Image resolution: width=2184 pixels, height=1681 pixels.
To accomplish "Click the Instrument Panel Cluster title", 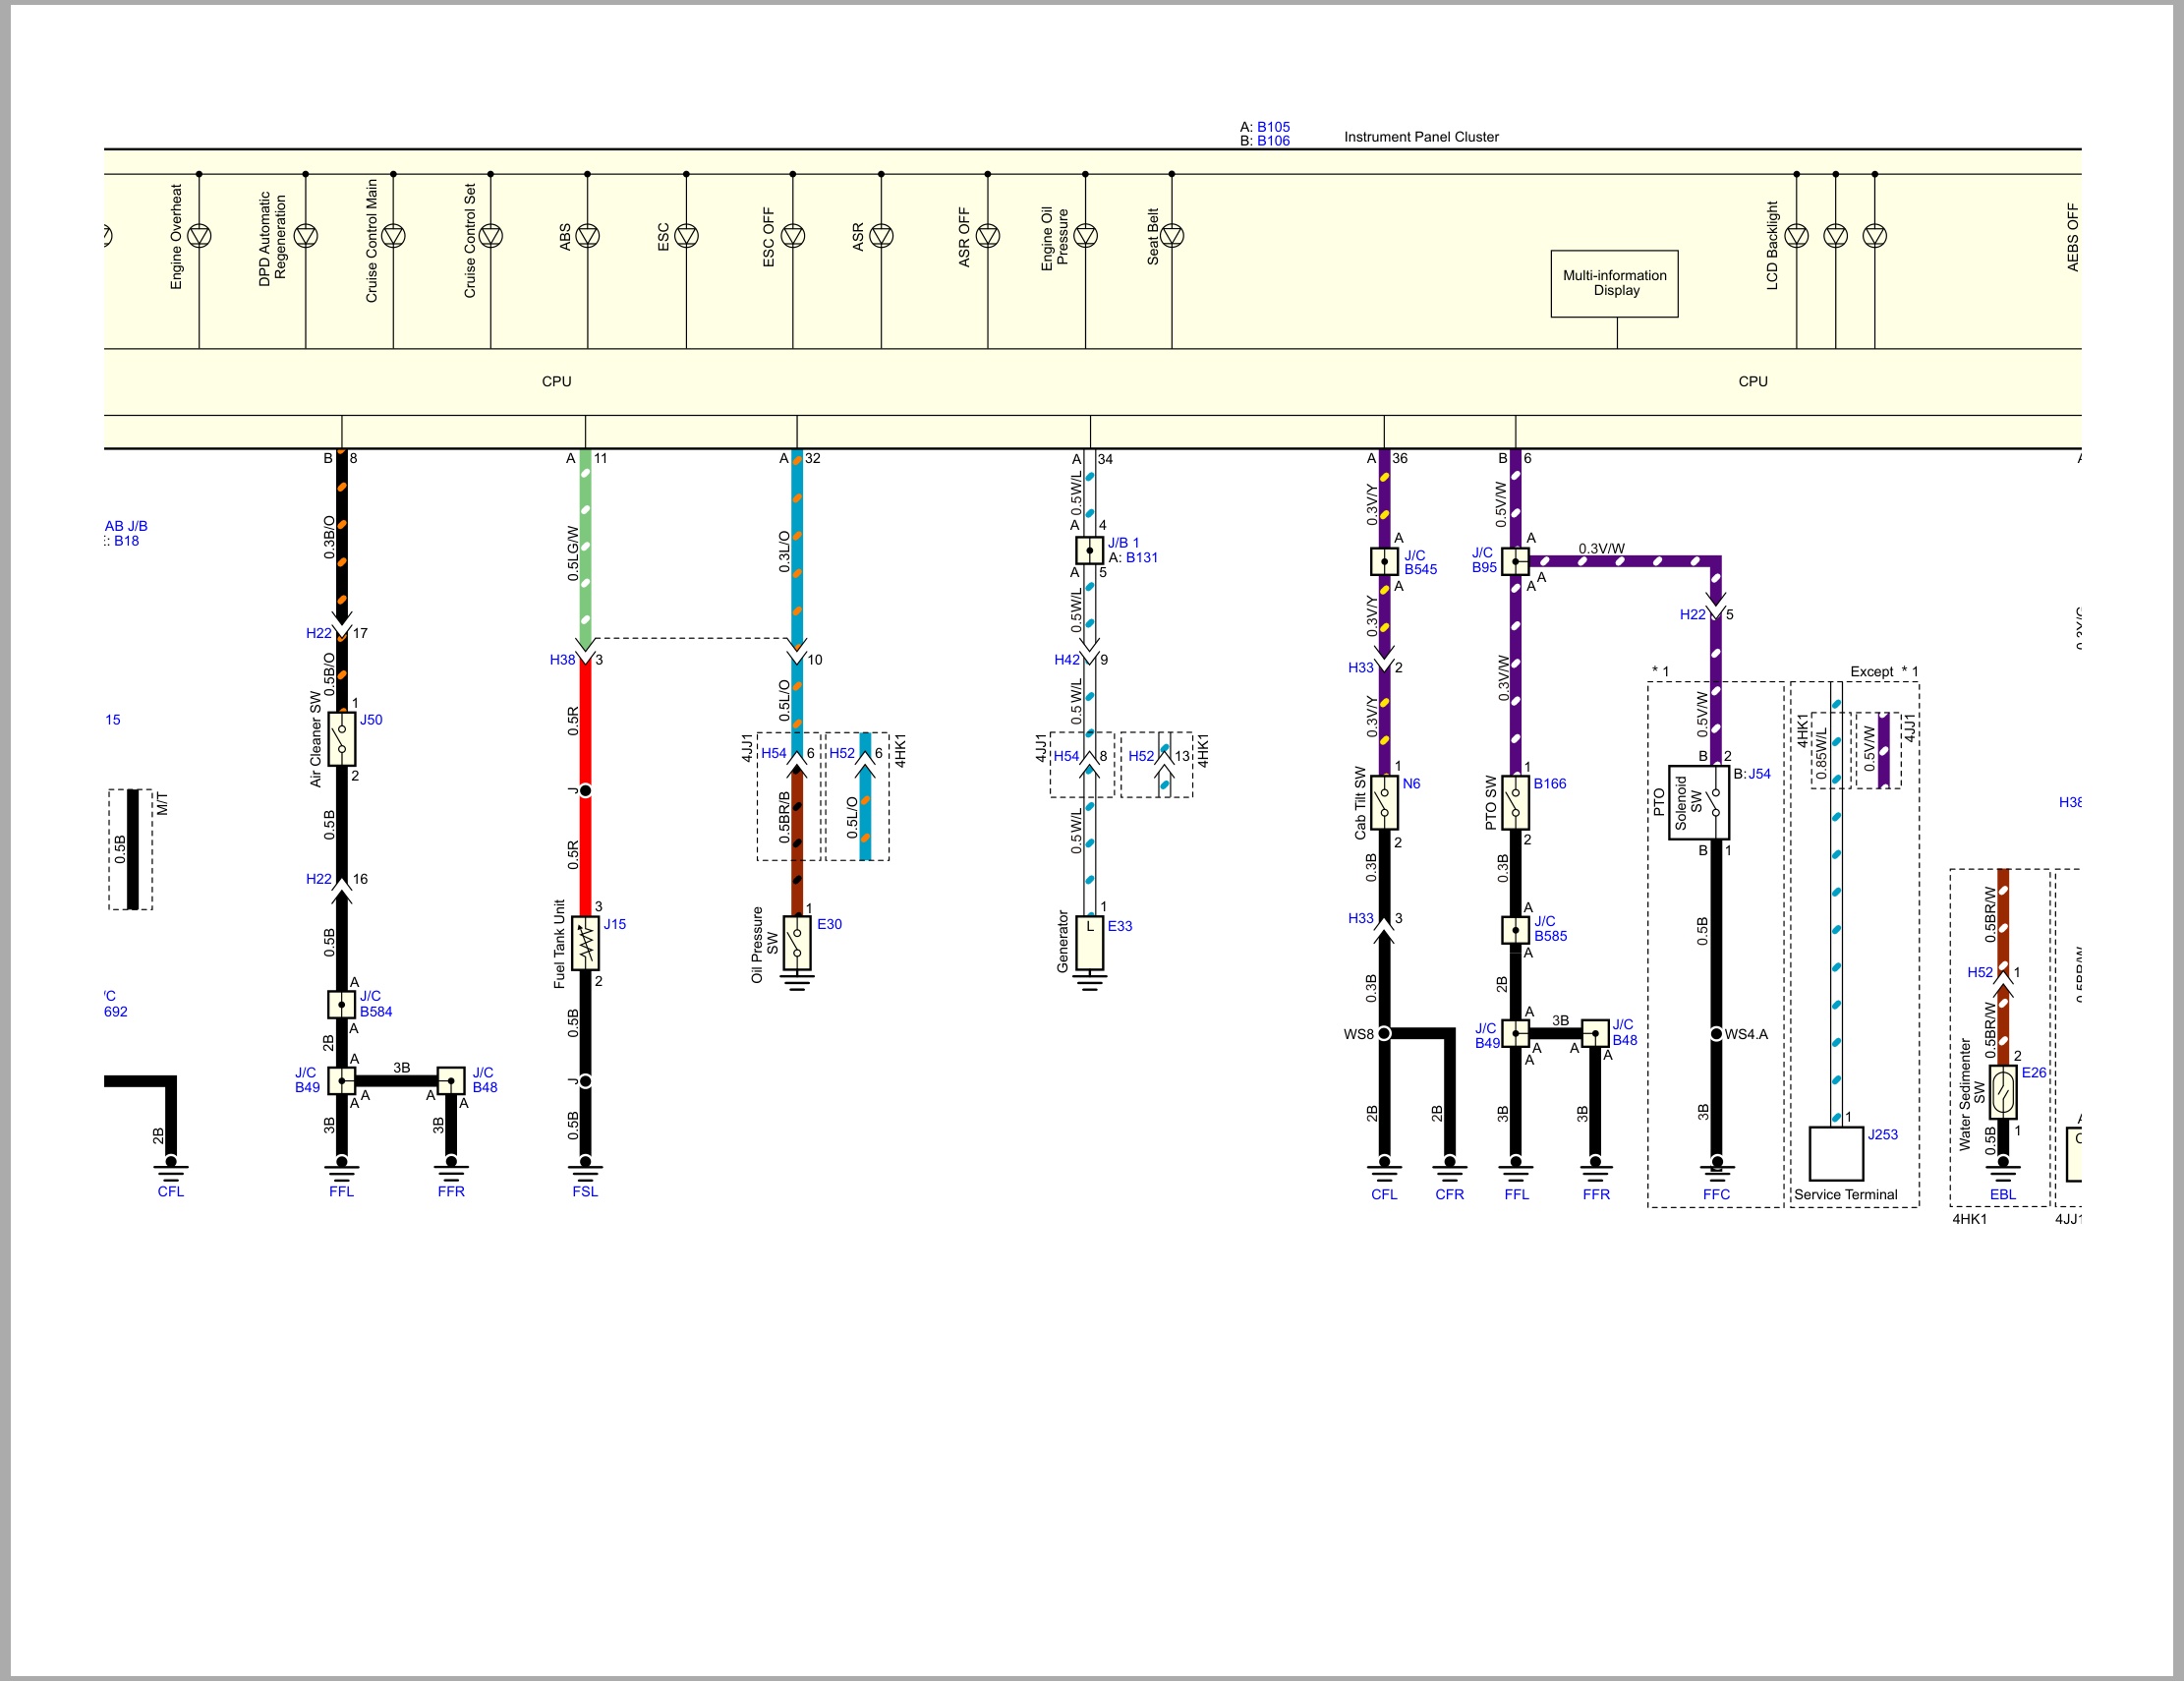I will coord(1421,137).
